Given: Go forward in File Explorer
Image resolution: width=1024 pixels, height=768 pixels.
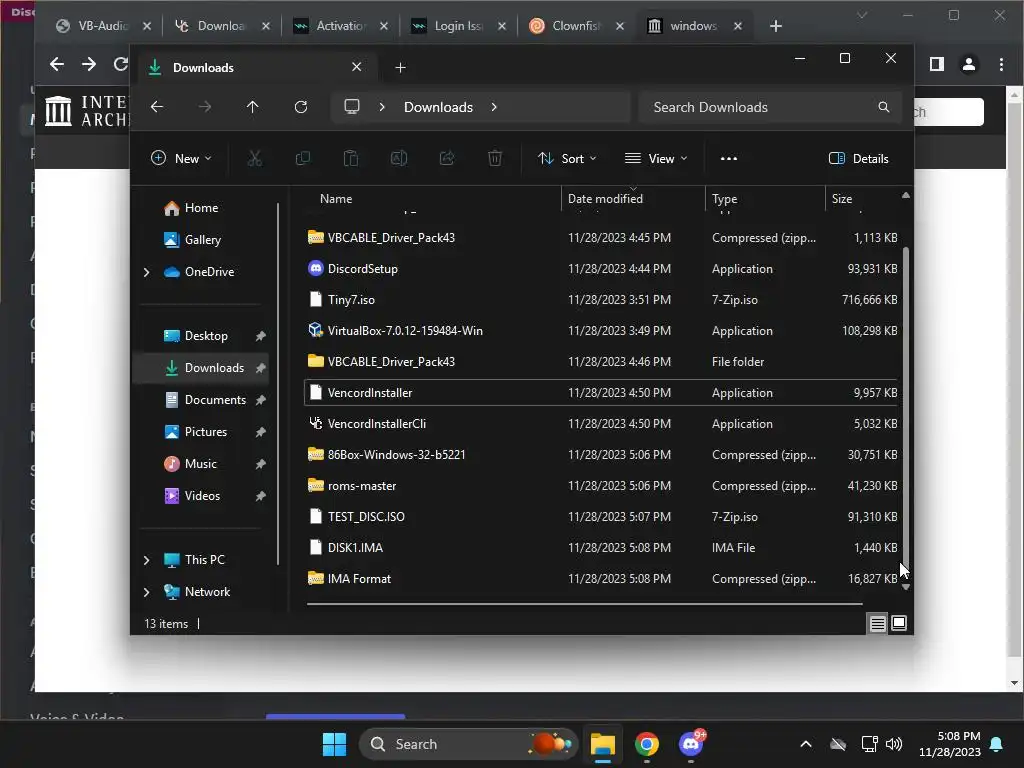Looking at the screenshot, I should 205,106.
